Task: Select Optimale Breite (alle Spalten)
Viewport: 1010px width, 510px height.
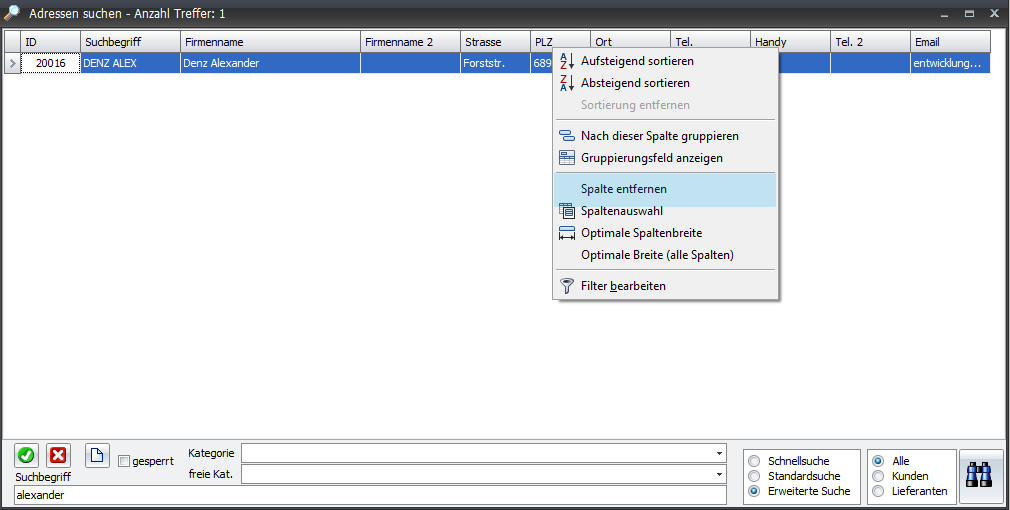Action: 657,255
